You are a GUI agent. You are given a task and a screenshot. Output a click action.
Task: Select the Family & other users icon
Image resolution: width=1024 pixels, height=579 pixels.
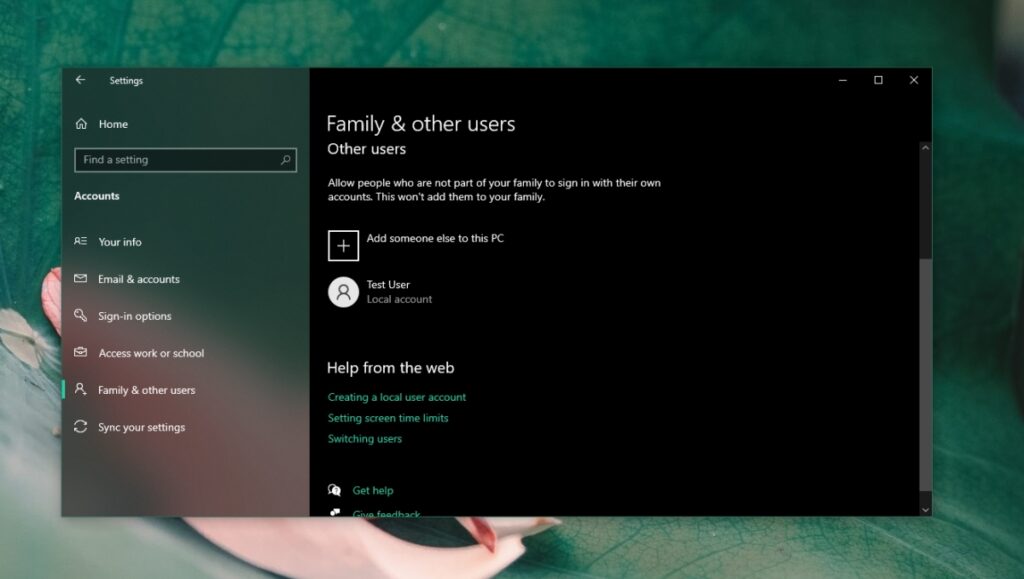tap(82, 390)
